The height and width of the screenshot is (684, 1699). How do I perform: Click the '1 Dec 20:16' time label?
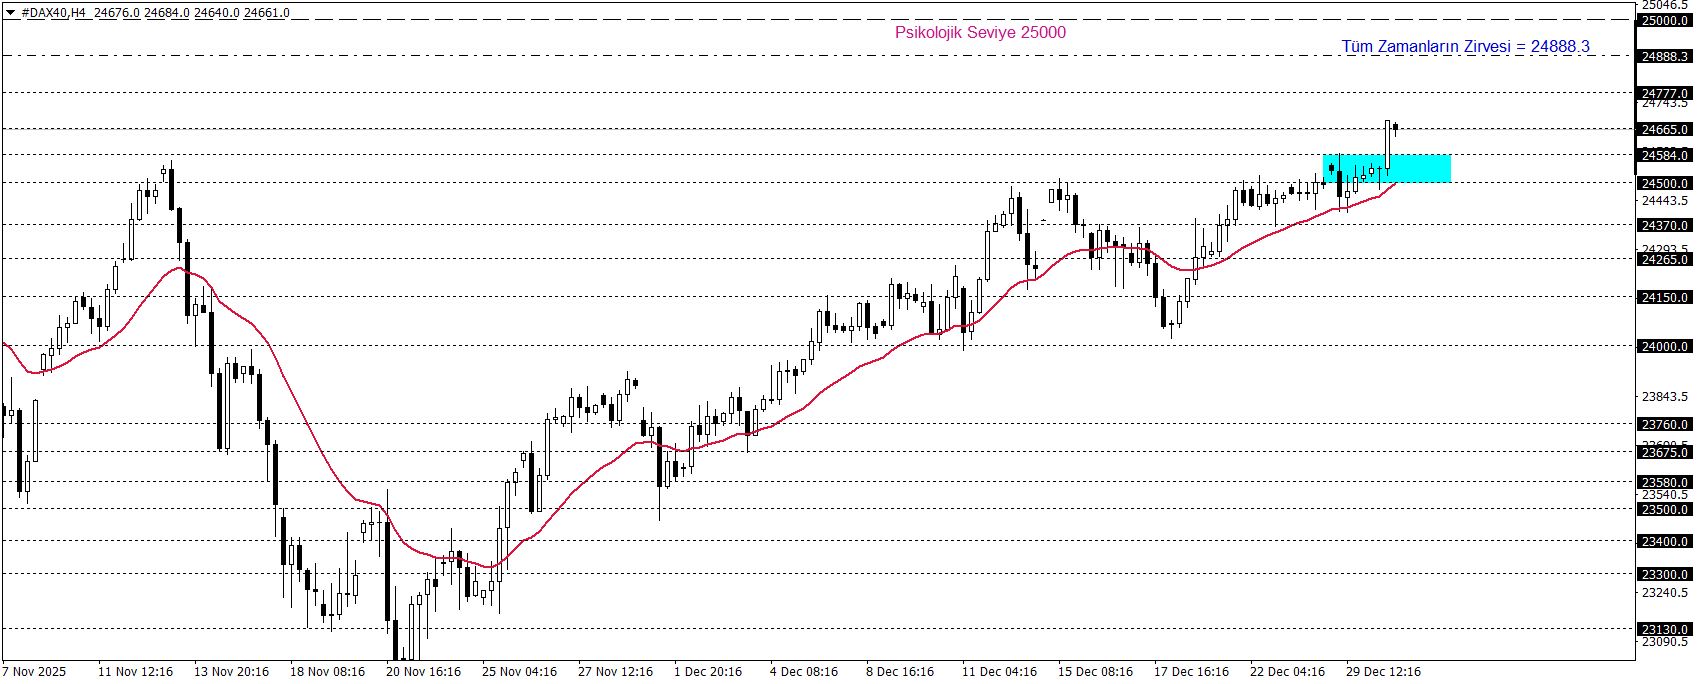click(x=708, y=671)
